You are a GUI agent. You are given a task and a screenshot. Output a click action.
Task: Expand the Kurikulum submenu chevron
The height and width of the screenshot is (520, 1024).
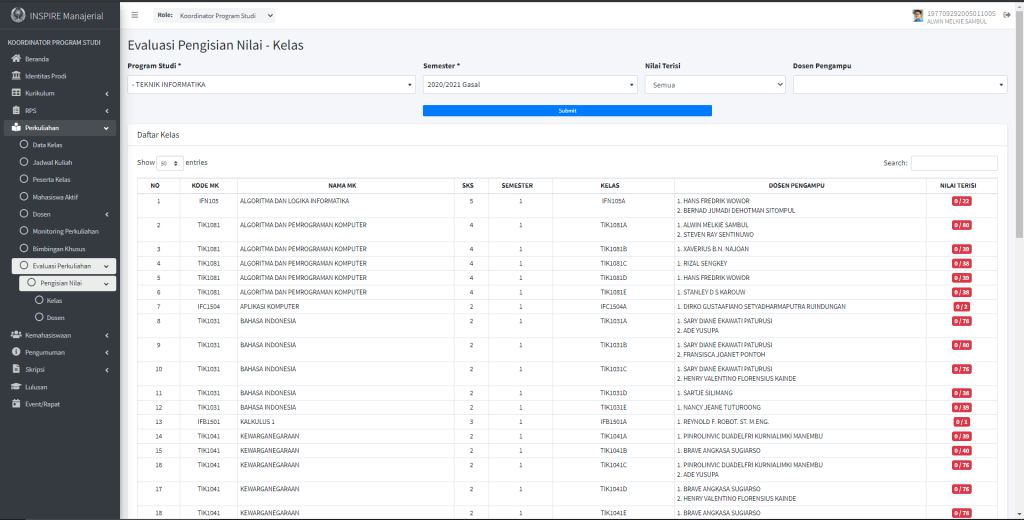106,93
